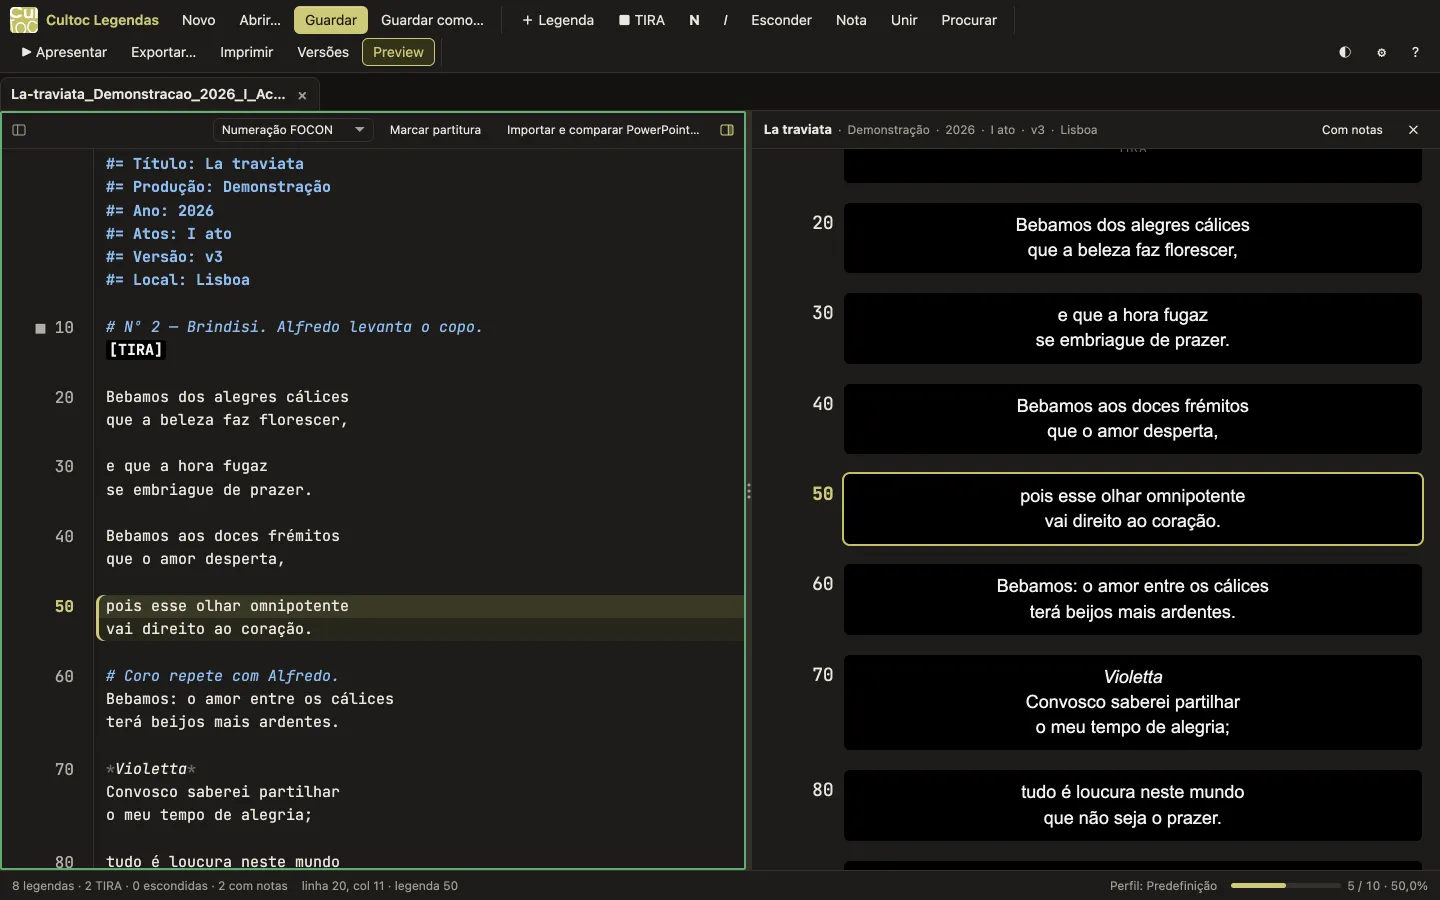Select preview card 60 'Bebamos: o amor entre os cálices'
The image size is (1440, 900).
(1133, 599)
